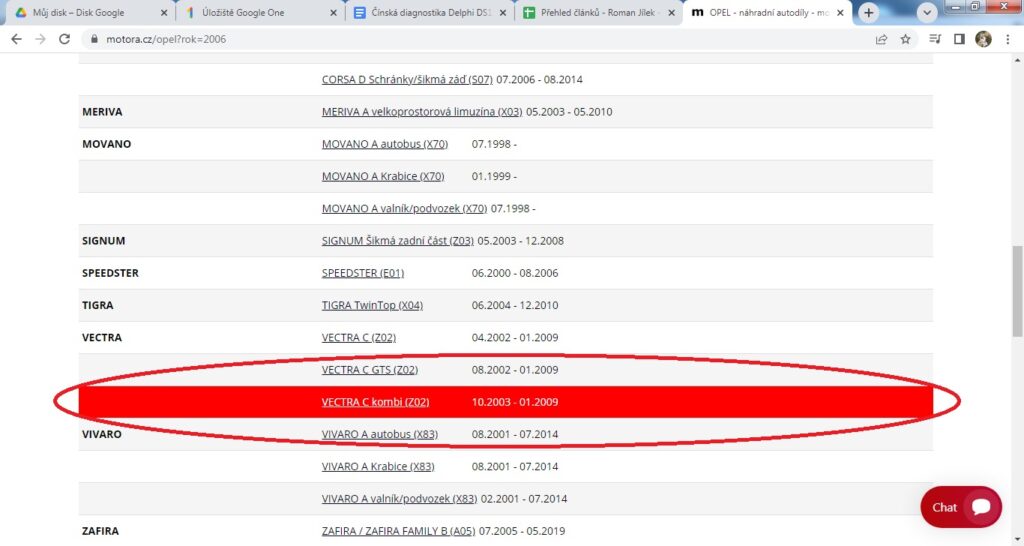
Task: Open MERIVA A velkoprostorová limuzína link
Action: 422,112
